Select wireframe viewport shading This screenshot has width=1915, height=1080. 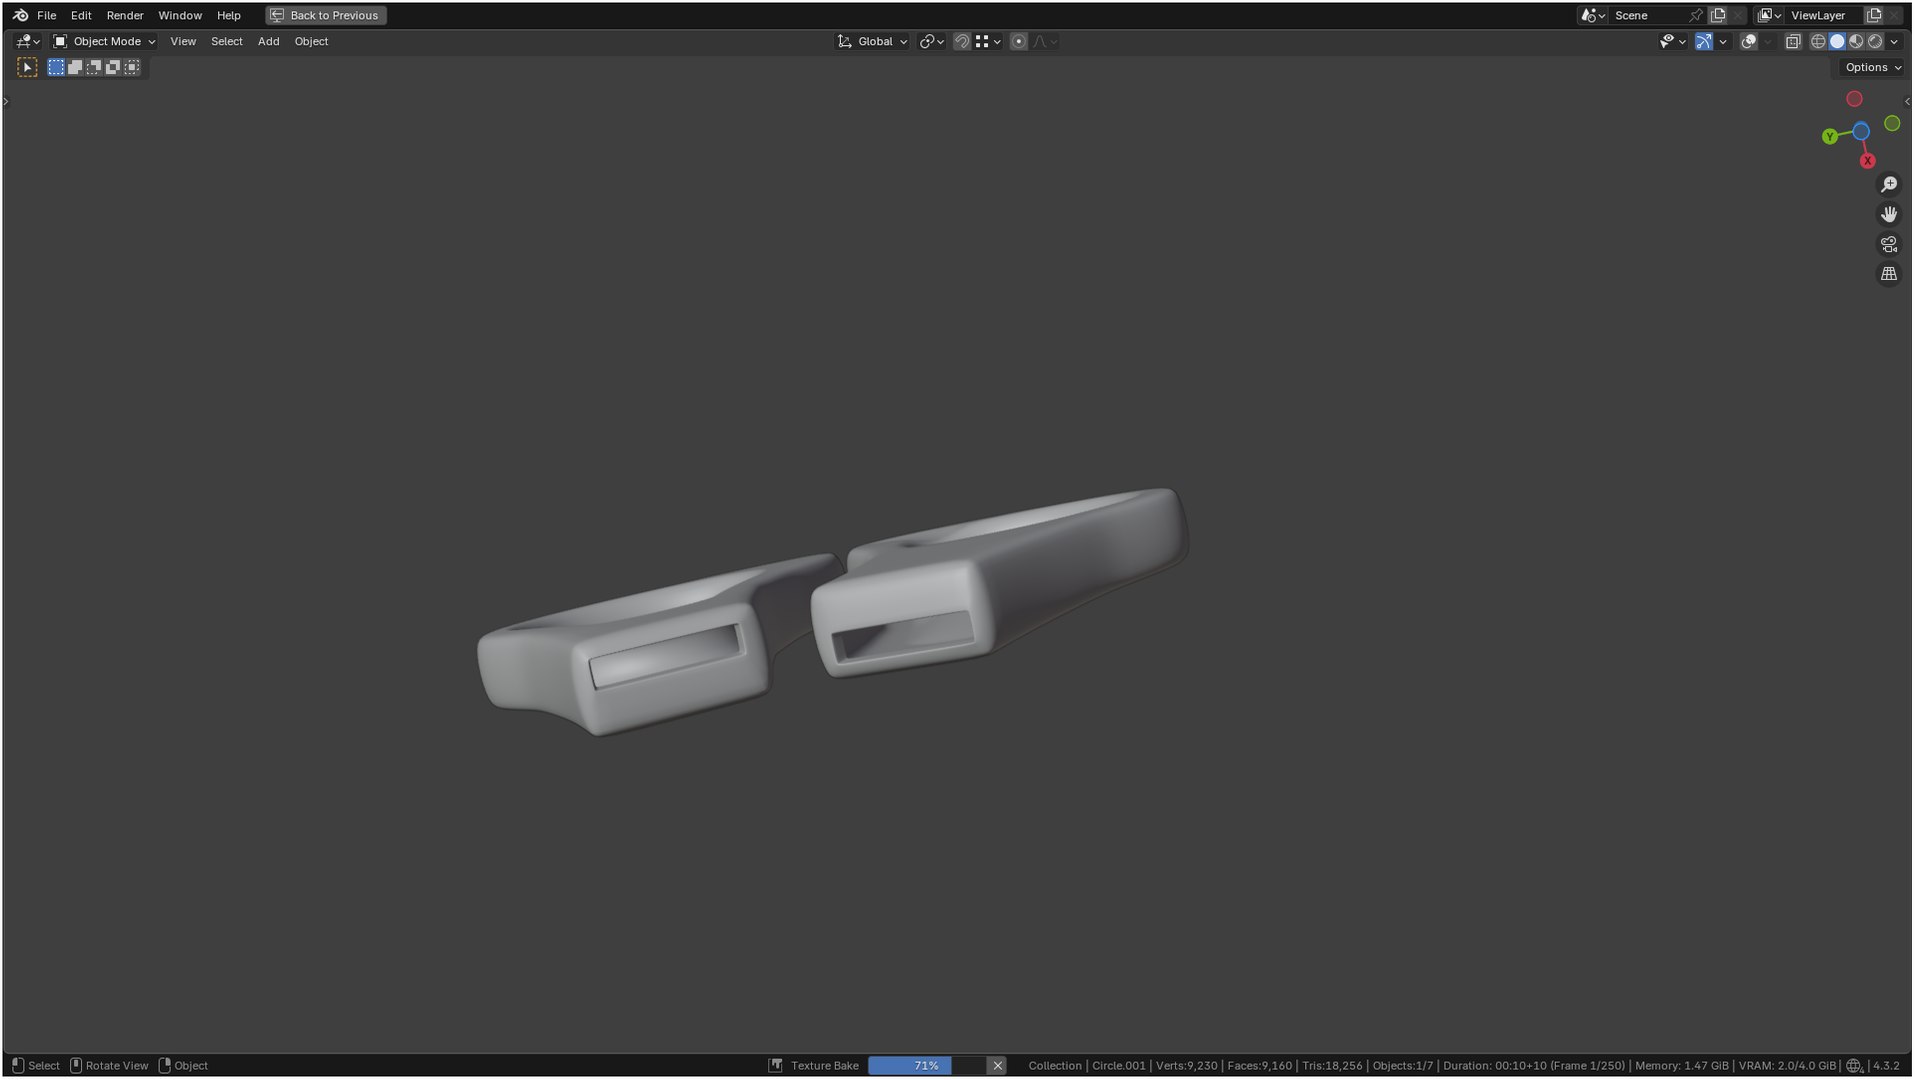click(x=1818, y=41)
